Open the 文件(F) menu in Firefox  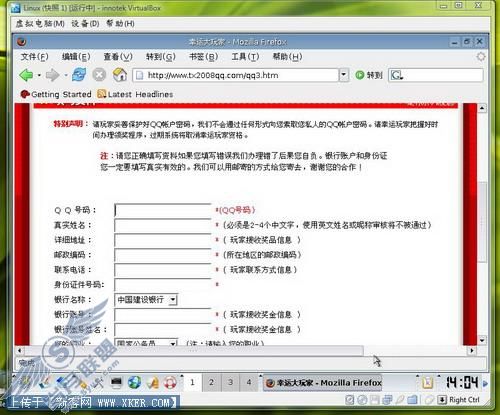tap(35, 57)
